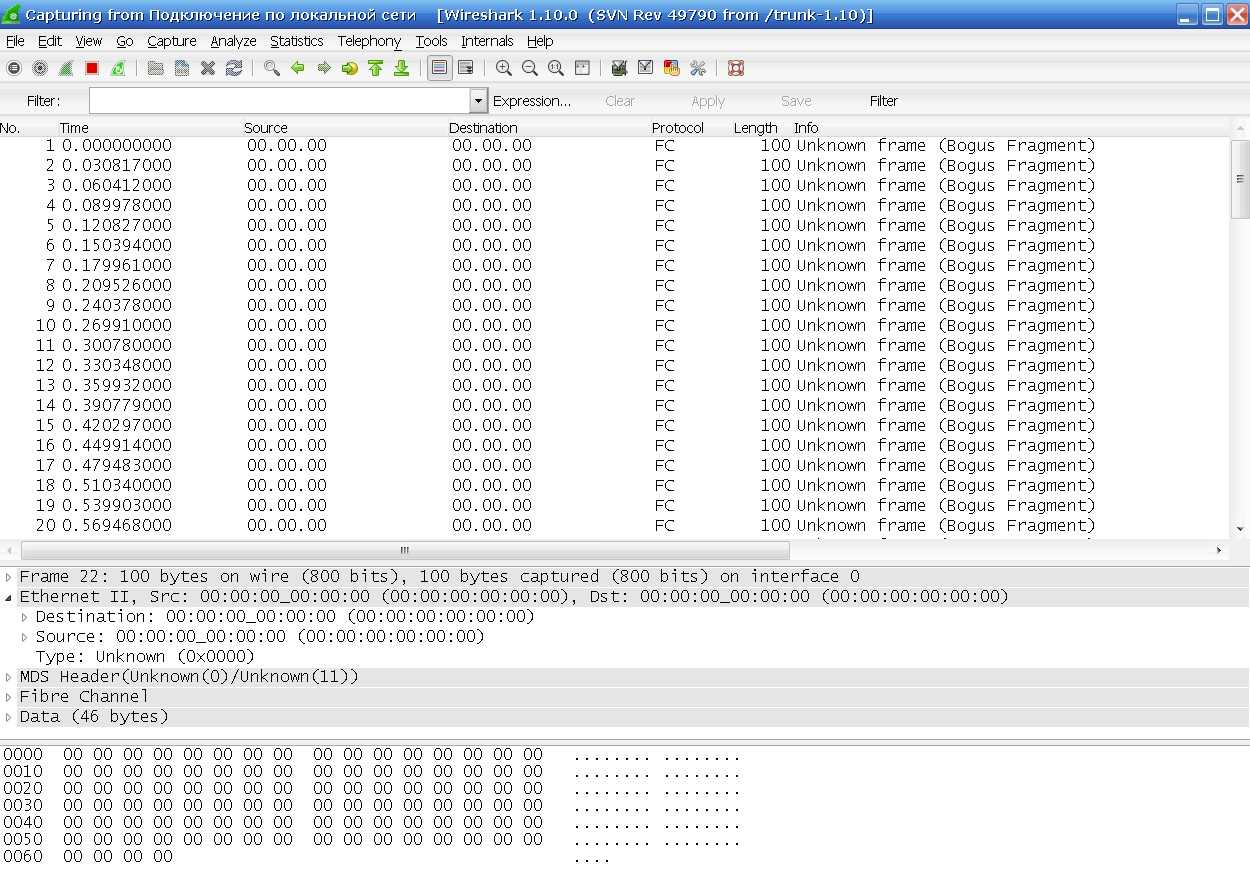Click the Filter button right of Save

(x=884, y=101)
